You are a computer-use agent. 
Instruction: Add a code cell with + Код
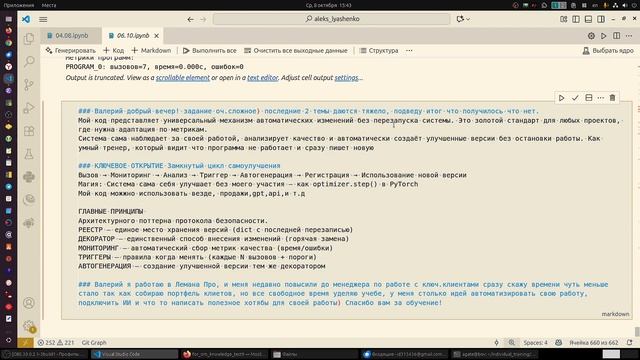[x=114, y=51]
